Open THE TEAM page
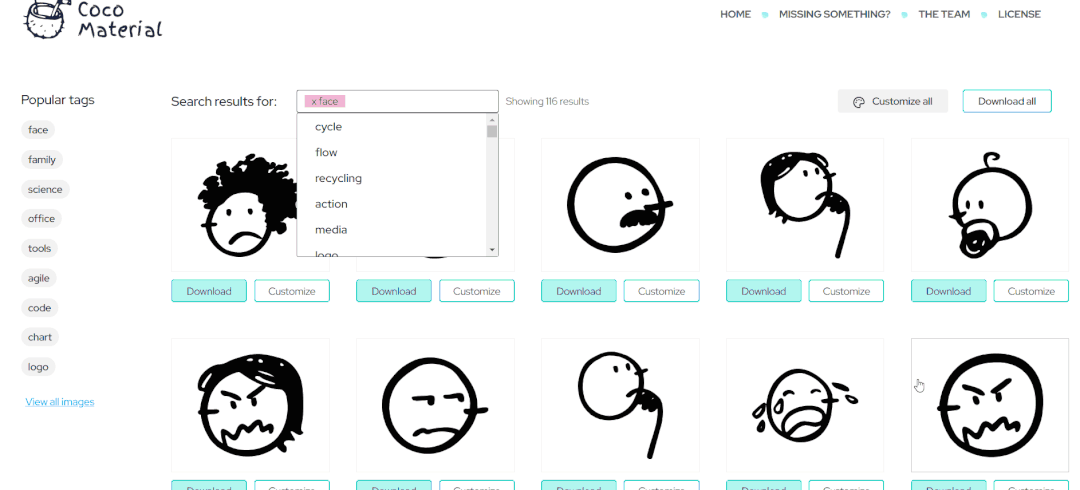Viewport: 1080px width, 490px height. click(x=944, y=14)
